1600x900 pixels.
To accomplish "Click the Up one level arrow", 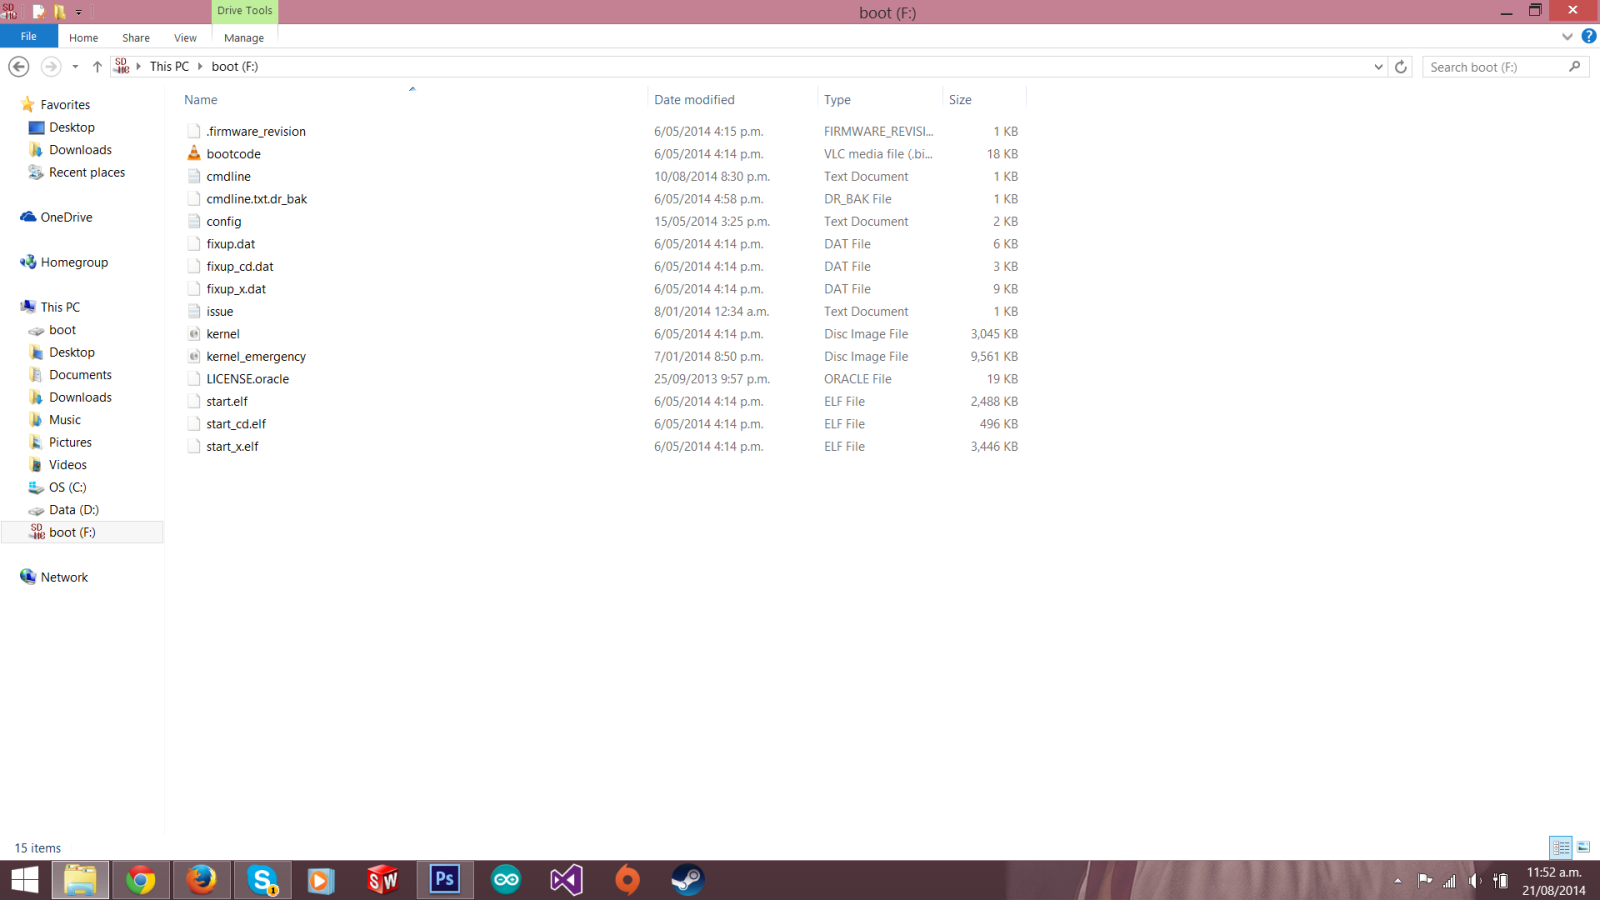I will click(97, 67).
